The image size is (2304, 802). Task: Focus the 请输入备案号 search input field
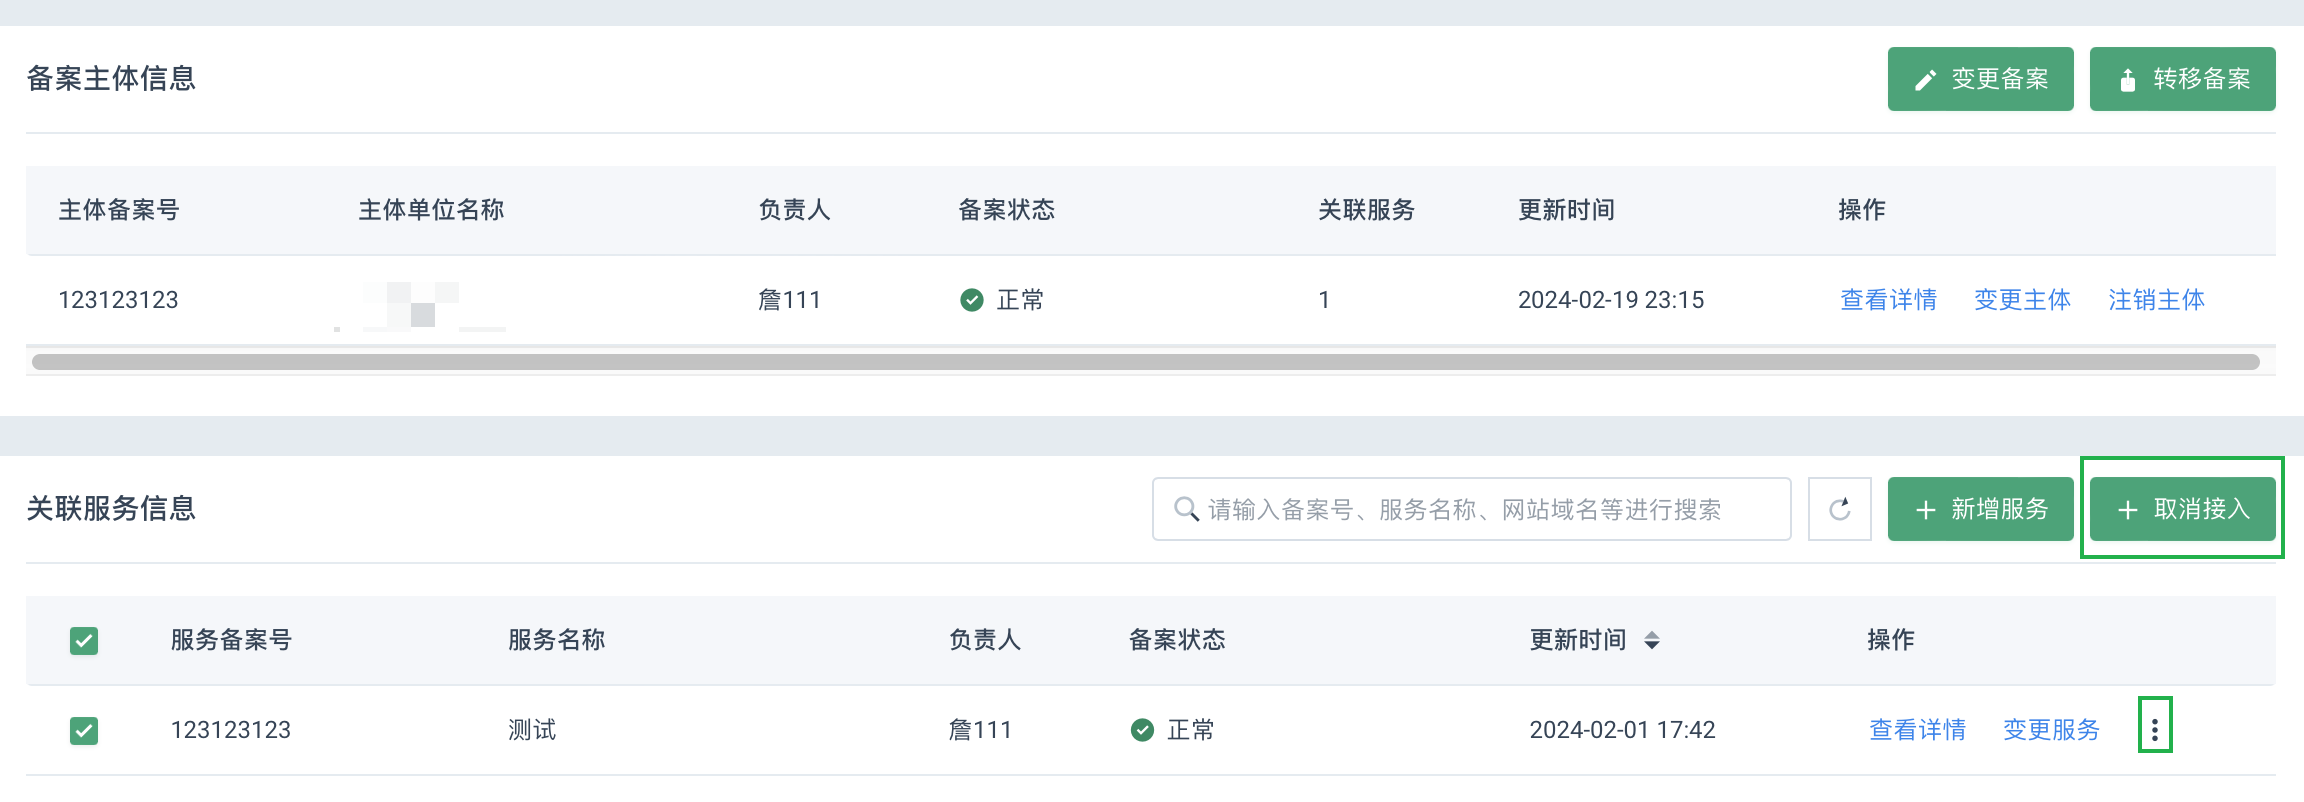(1471, 509)
